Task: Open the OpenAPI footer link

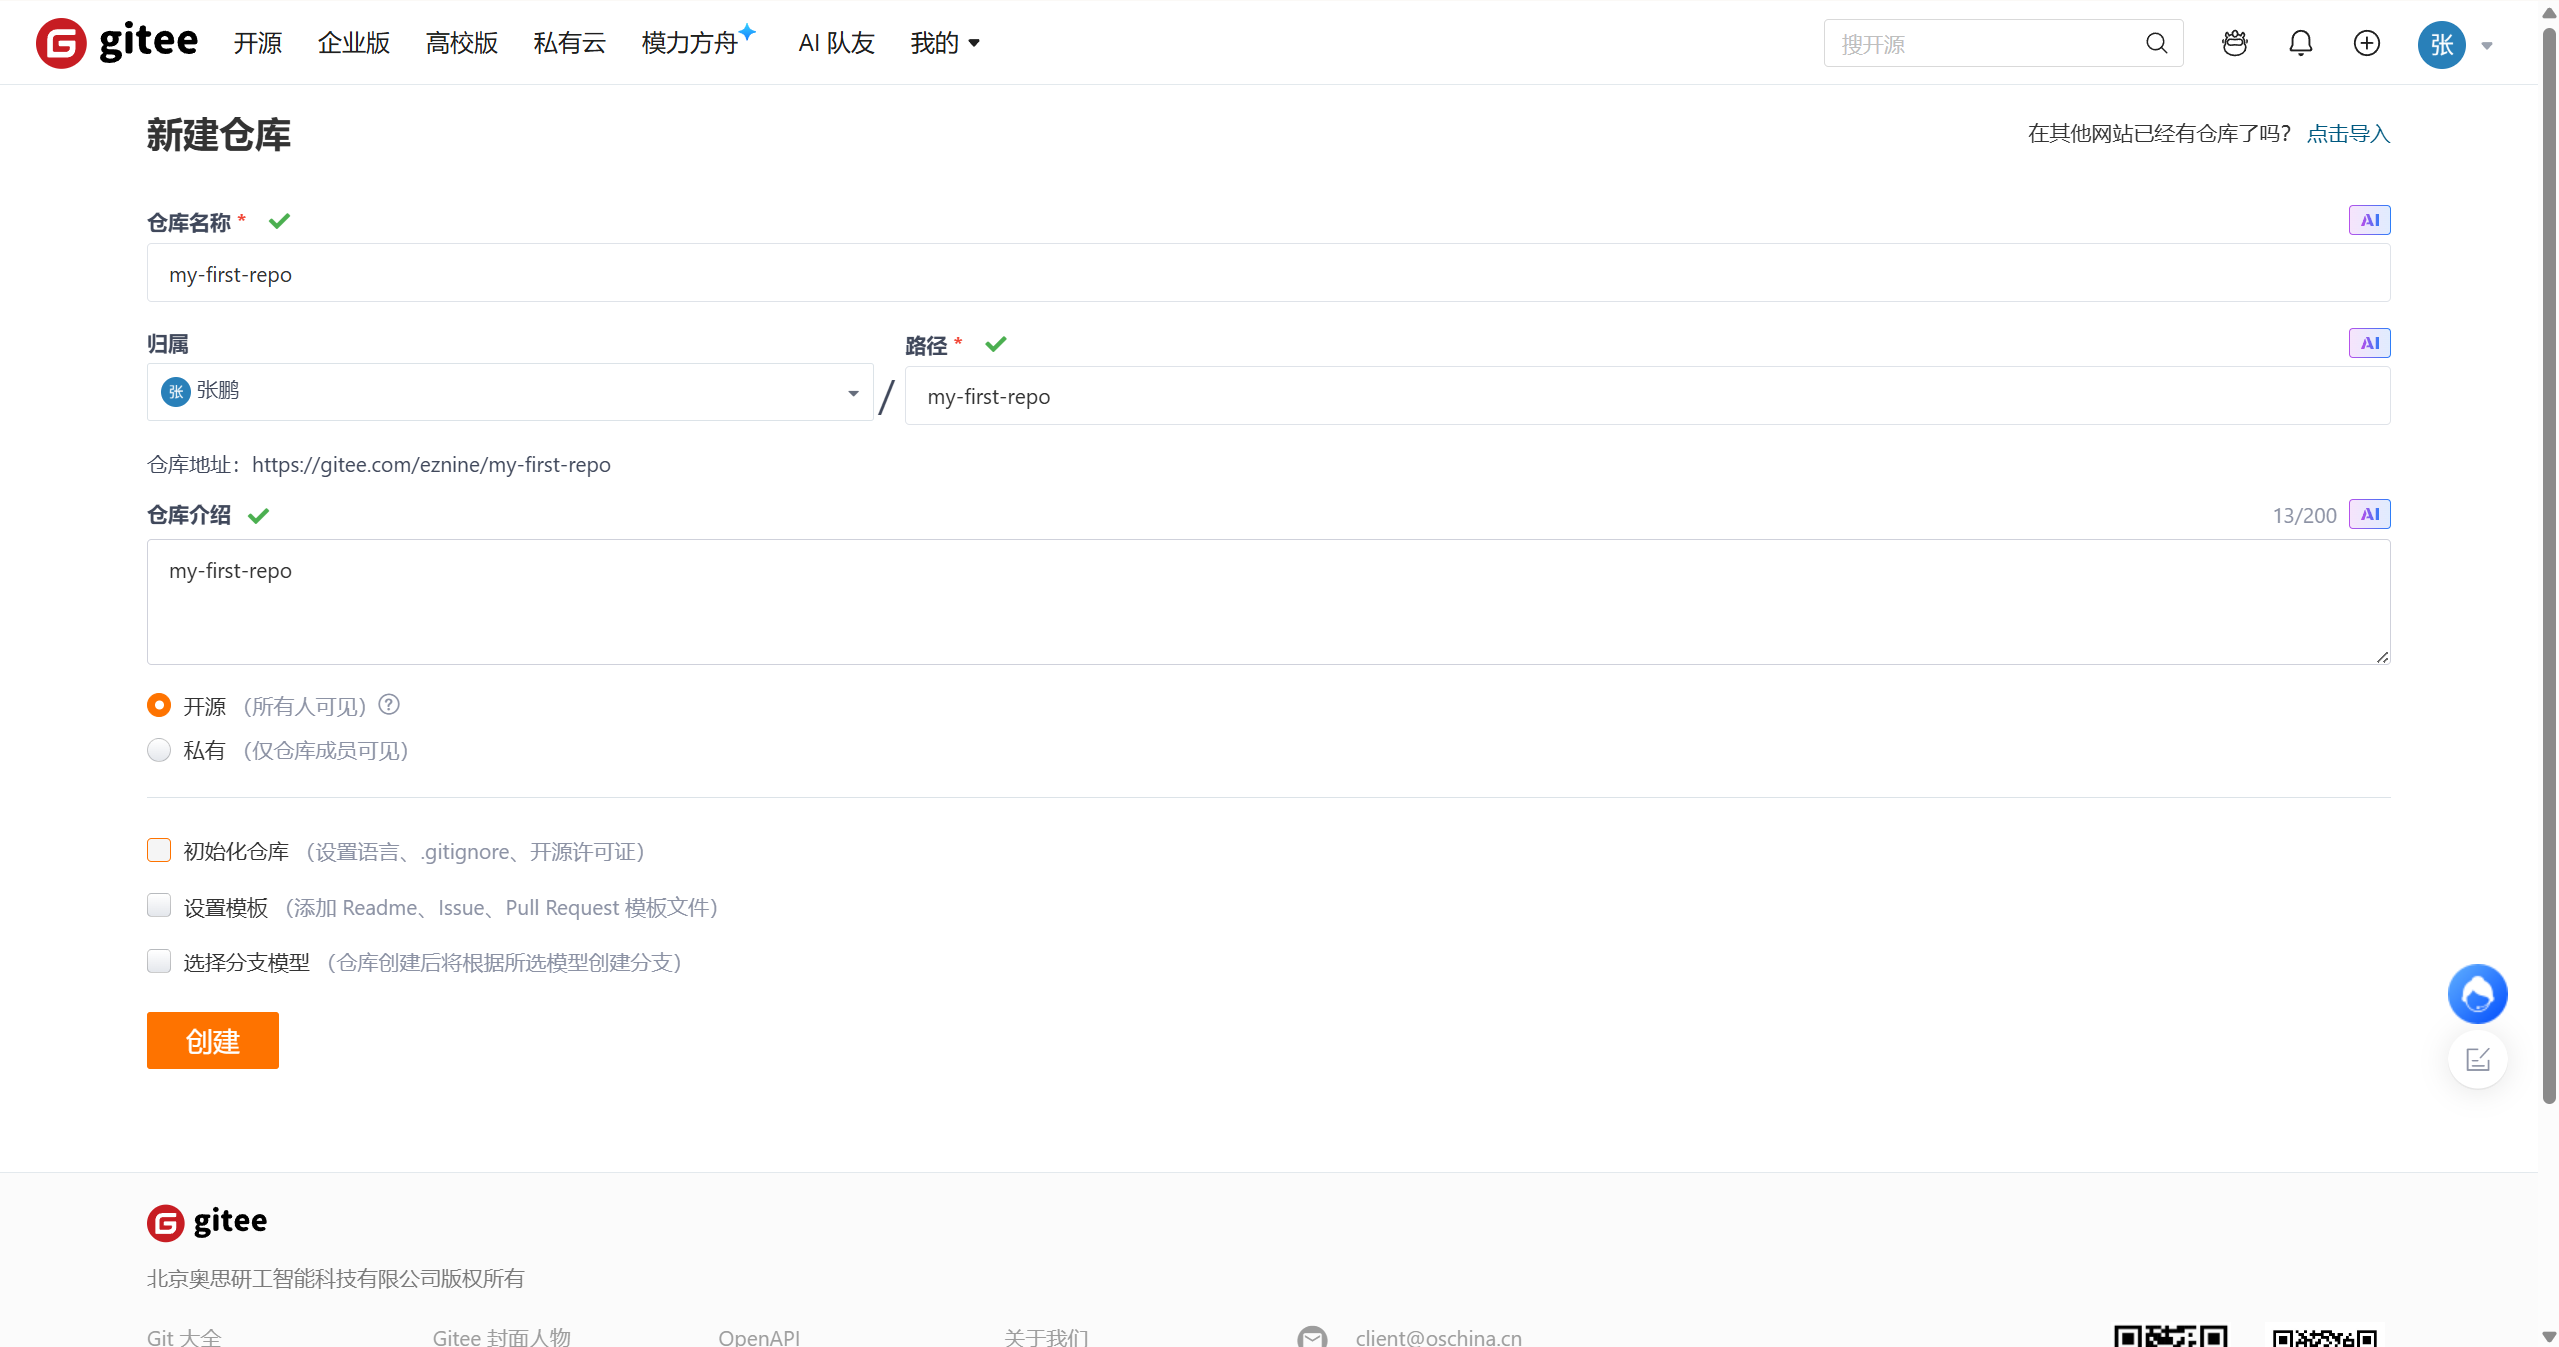Action: click(x=759, y=1337)
